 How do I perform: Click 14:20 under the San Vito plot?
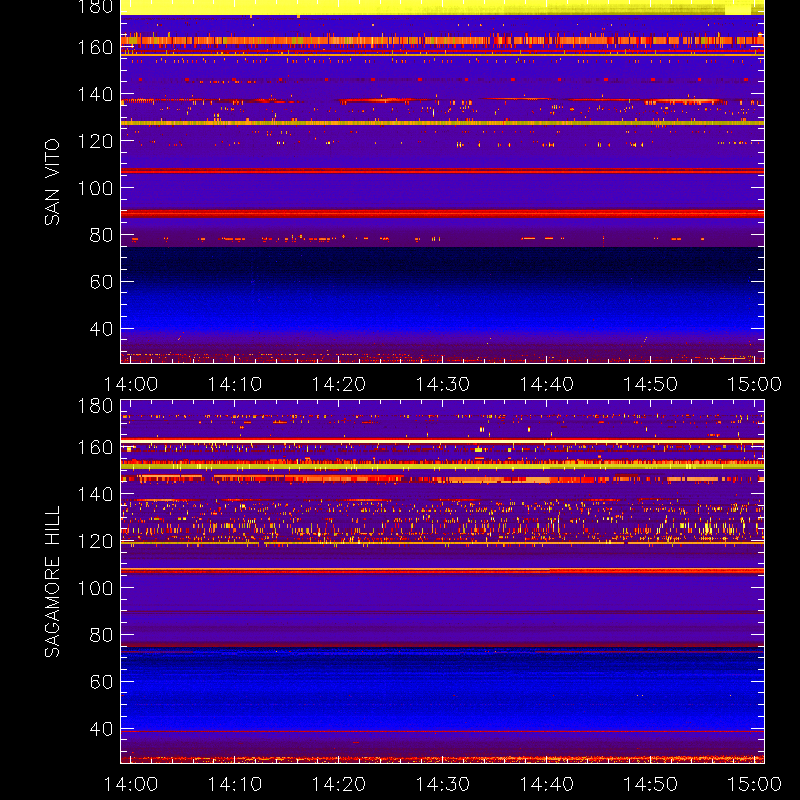point(339,384)
